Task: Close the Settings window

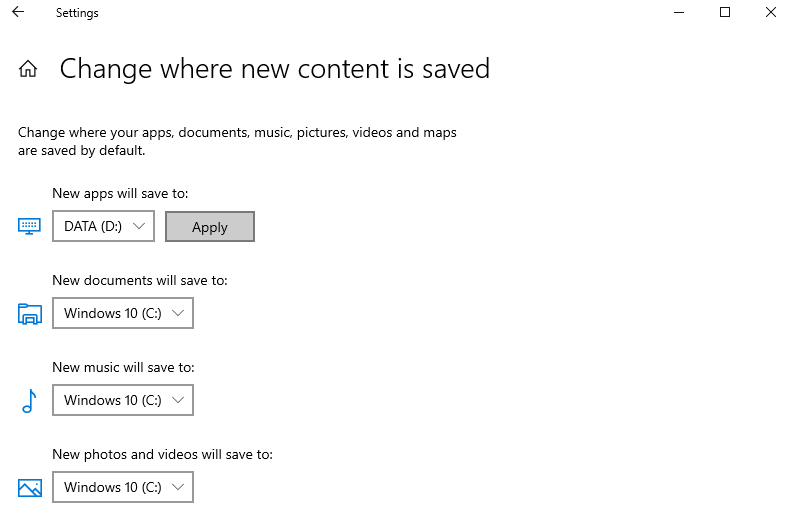Action: pos(770,13)
